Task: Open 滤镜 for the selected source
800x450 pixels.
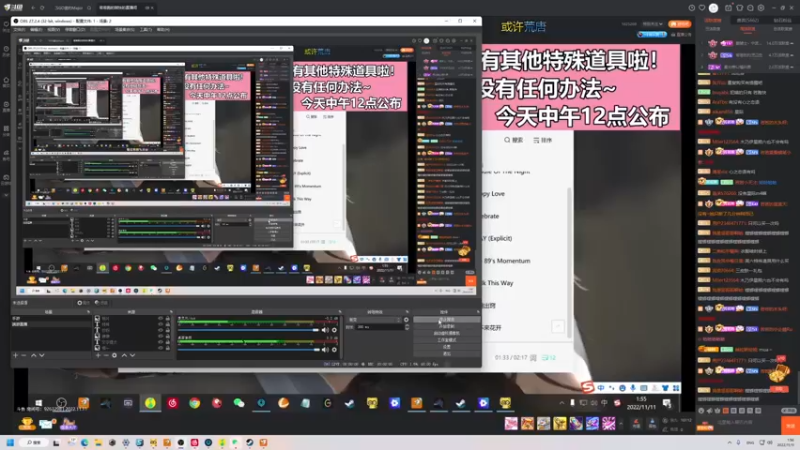Action: click(x=101, y=303)
